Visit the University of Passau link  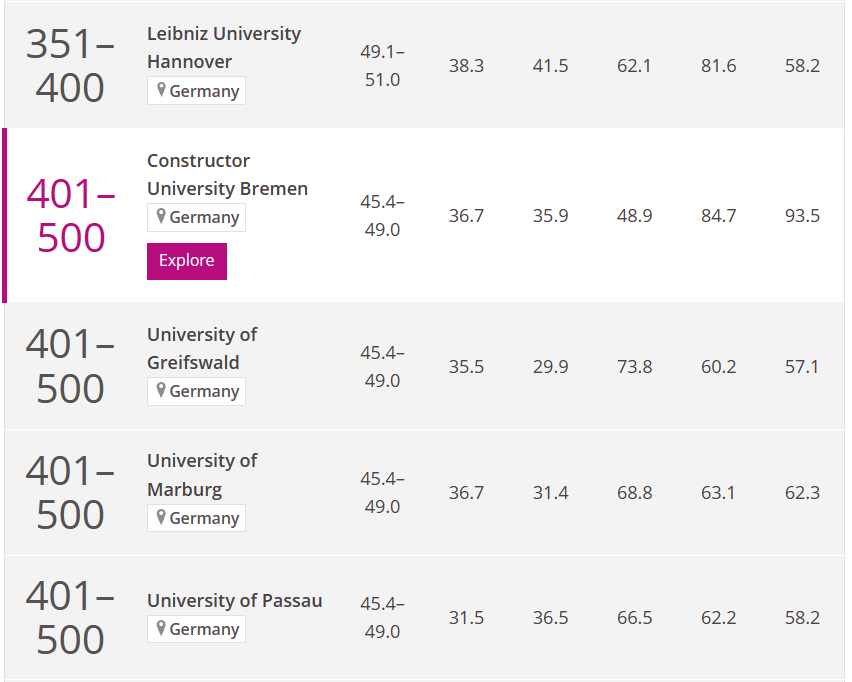point(234,601)
